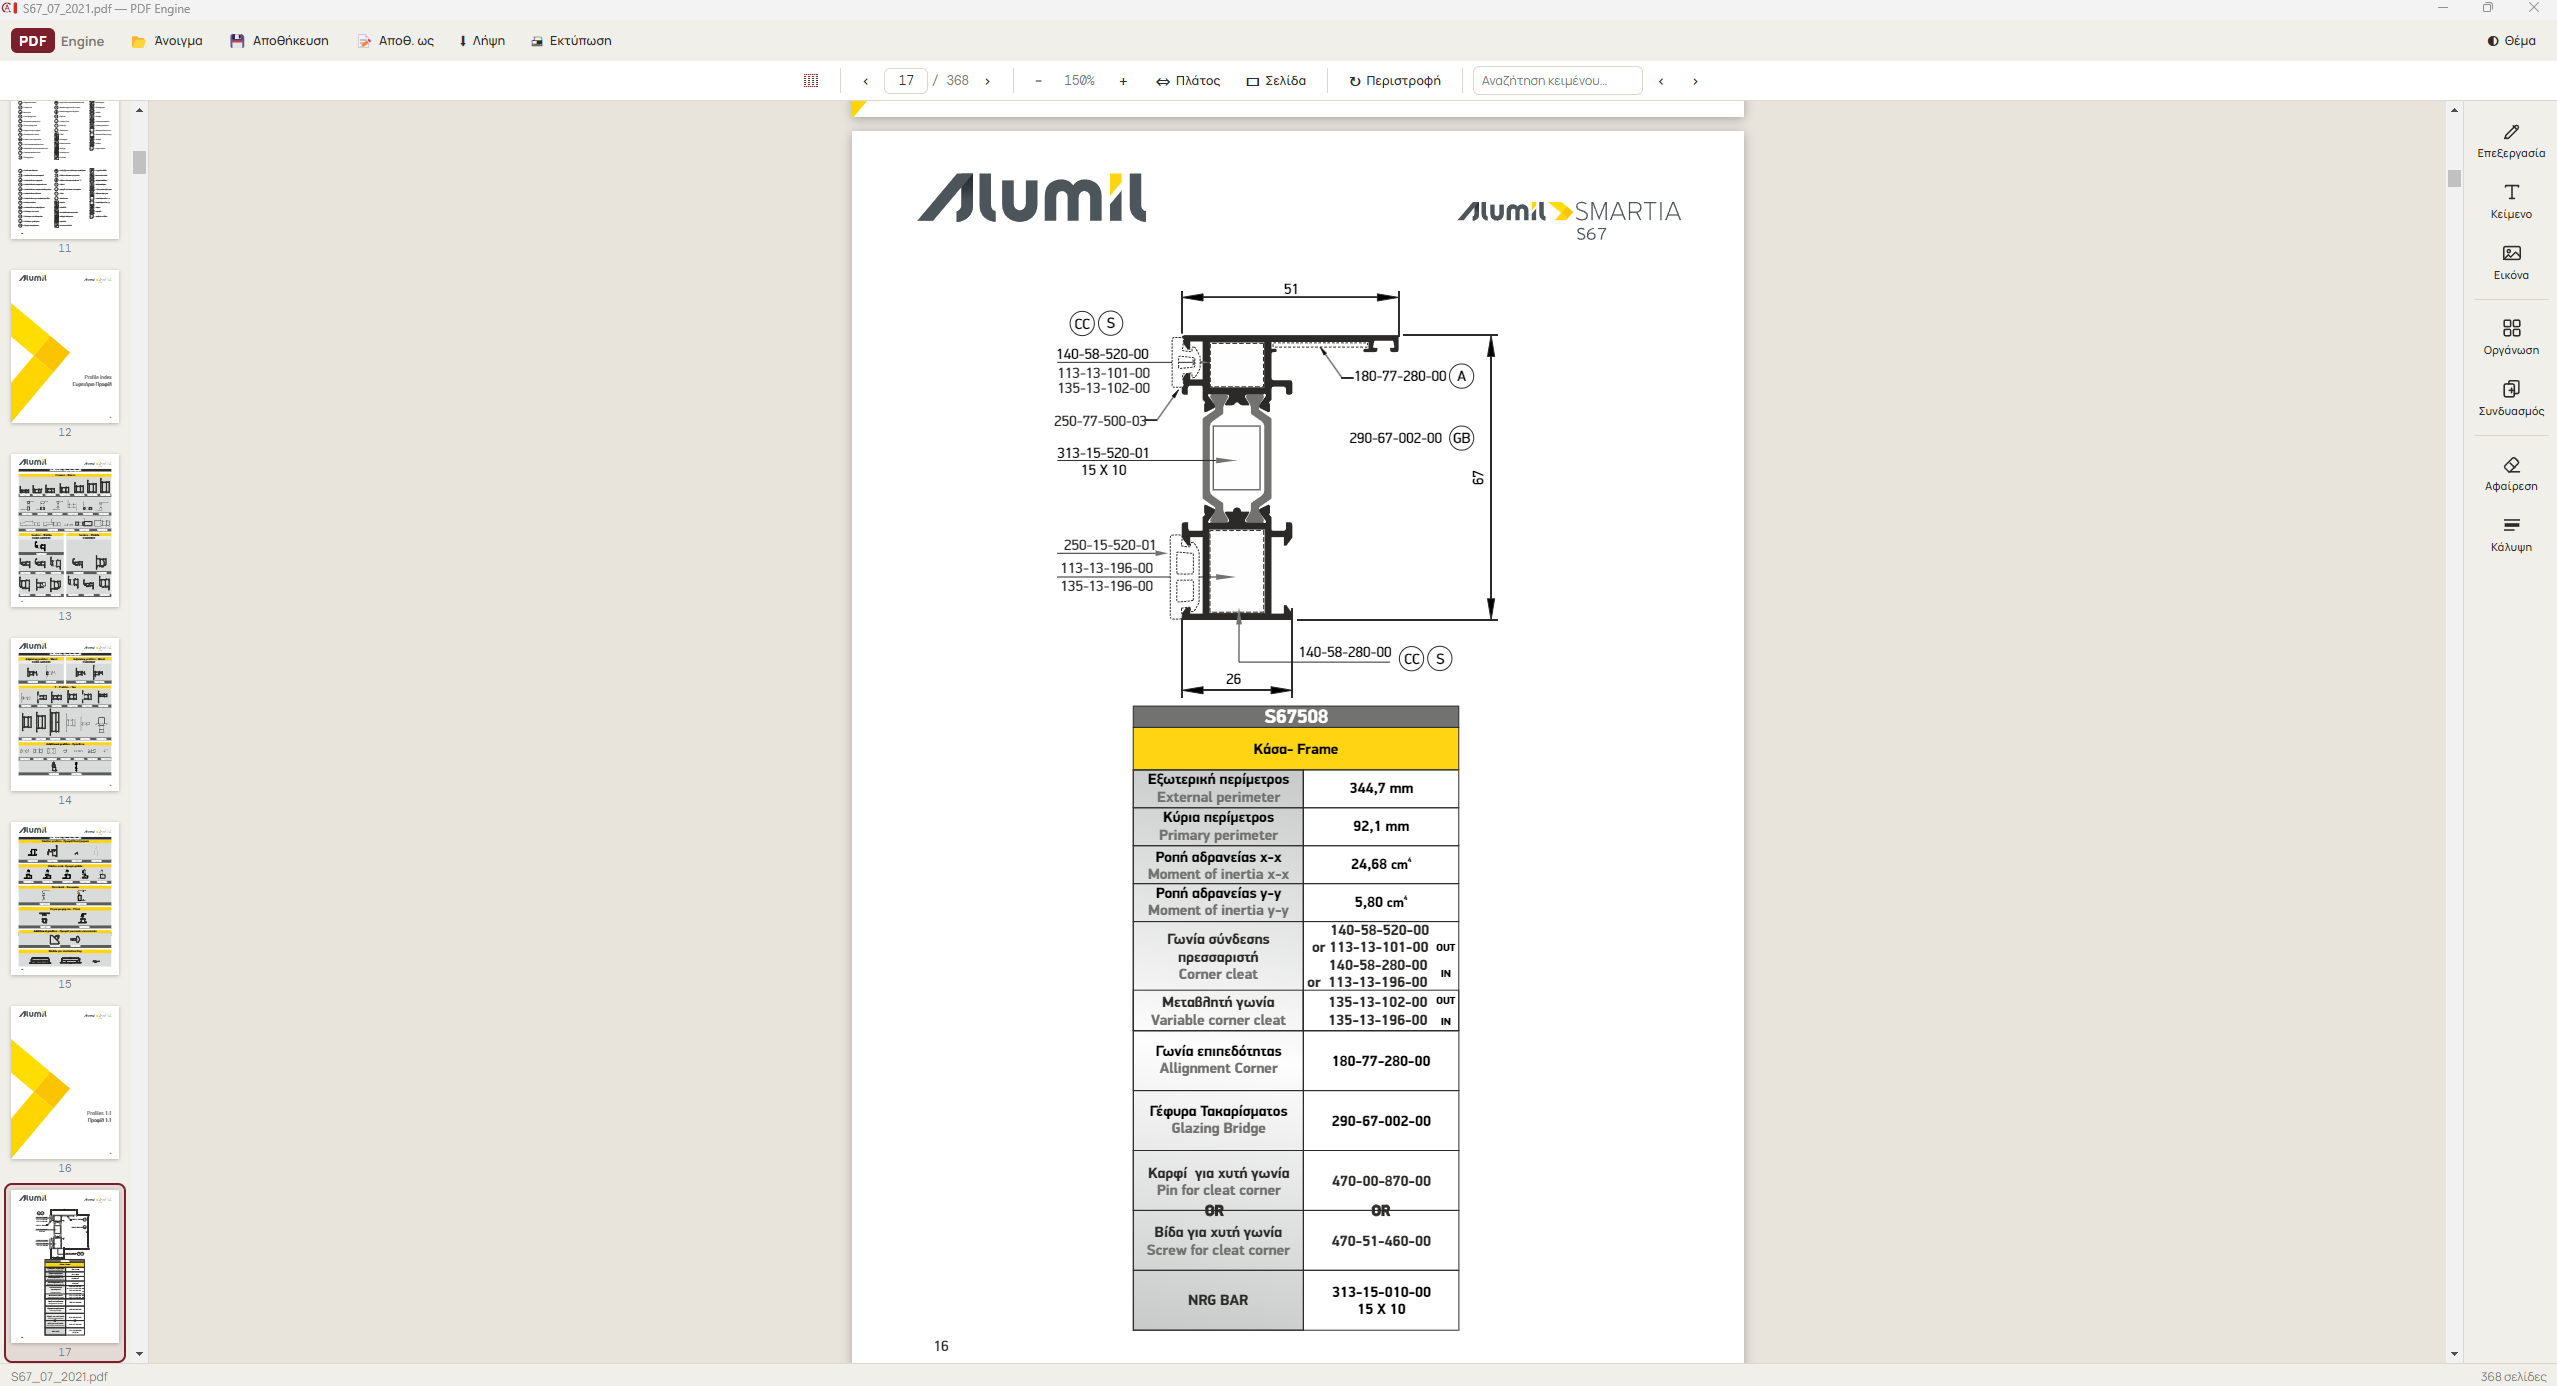2557x1386 pixels.
Task: Open page 11 thumbnail
Action: coord(65,168)
